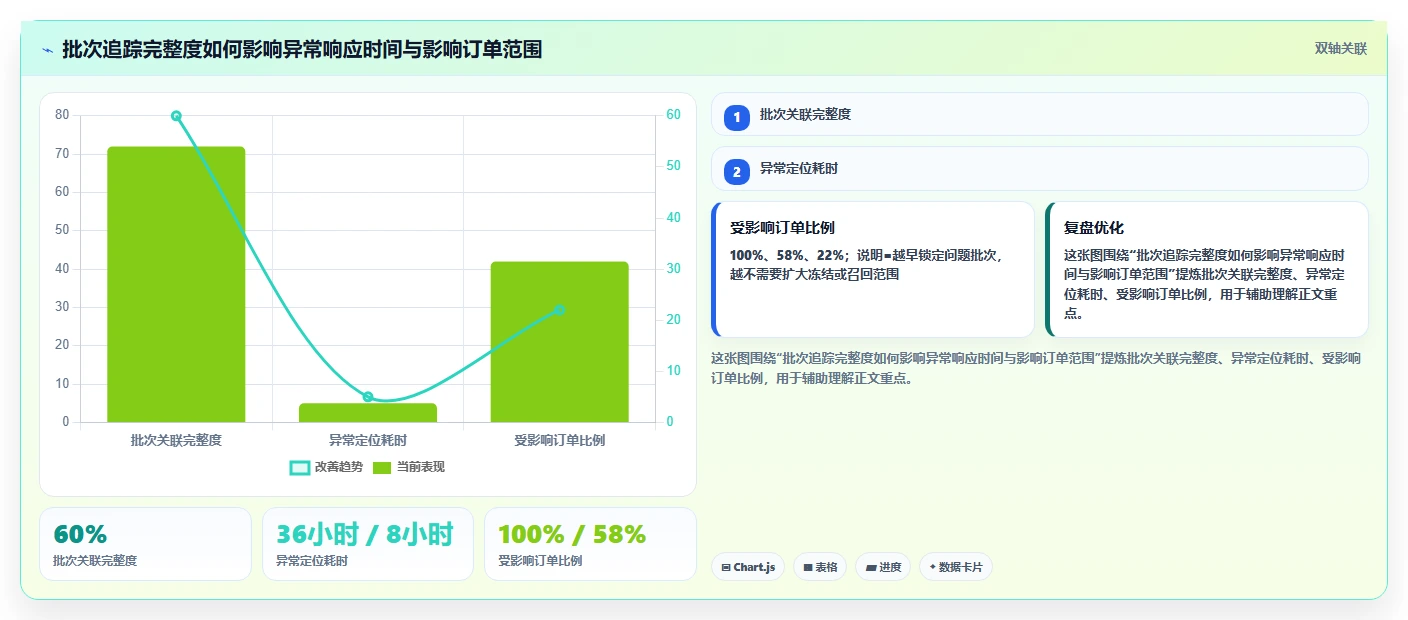Click the x-axis label 受影响订单比例
Viewport: 1408px width, 620px height.
click(x=559, y=440)
